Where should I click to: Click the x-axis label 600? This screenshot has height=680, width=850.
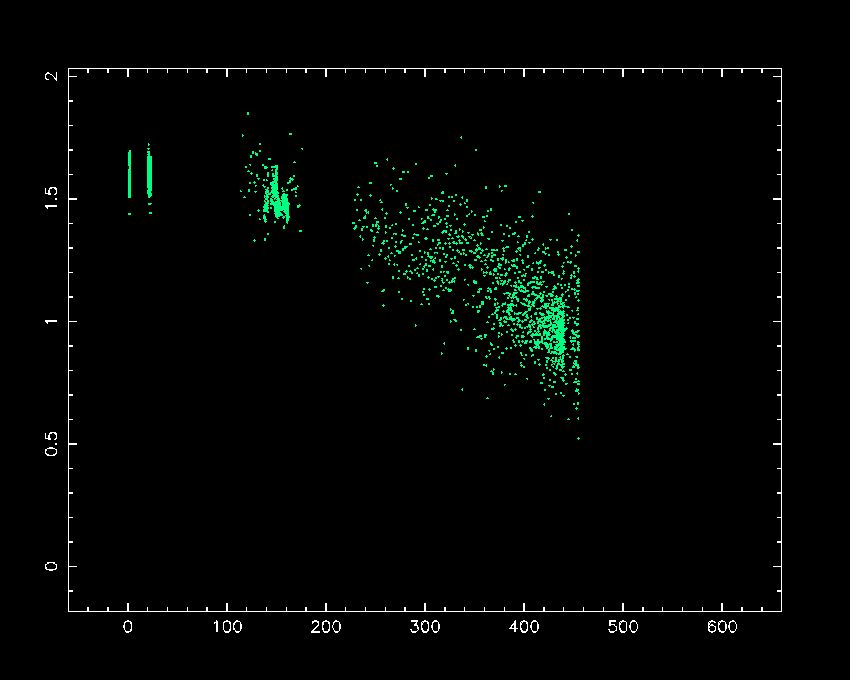pos(722,627)
